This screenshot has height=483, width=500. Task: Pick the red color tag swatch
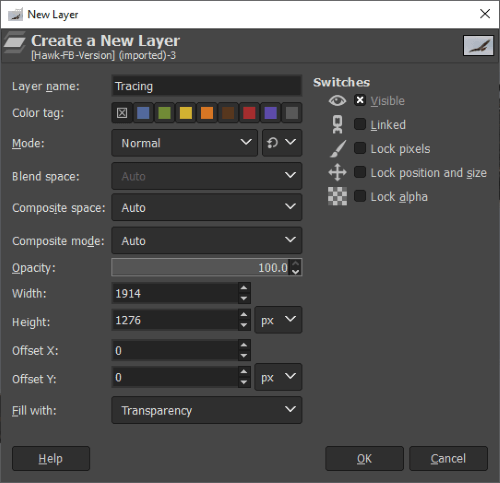click(x=249, y=113)
